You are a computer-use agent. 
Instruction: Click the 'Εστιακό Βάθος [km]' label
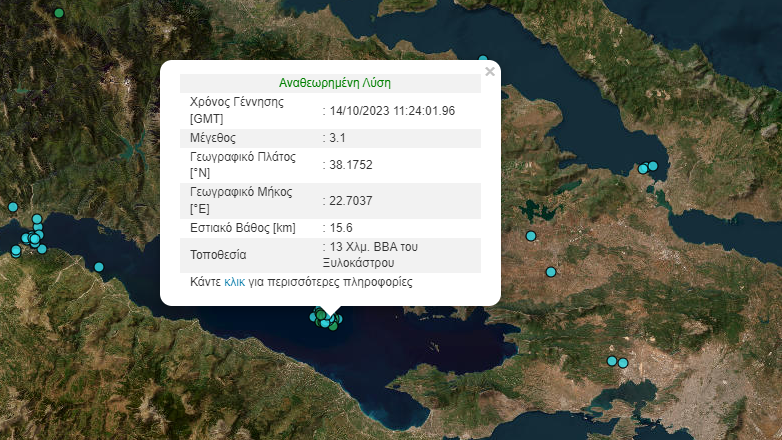point(243,228)
